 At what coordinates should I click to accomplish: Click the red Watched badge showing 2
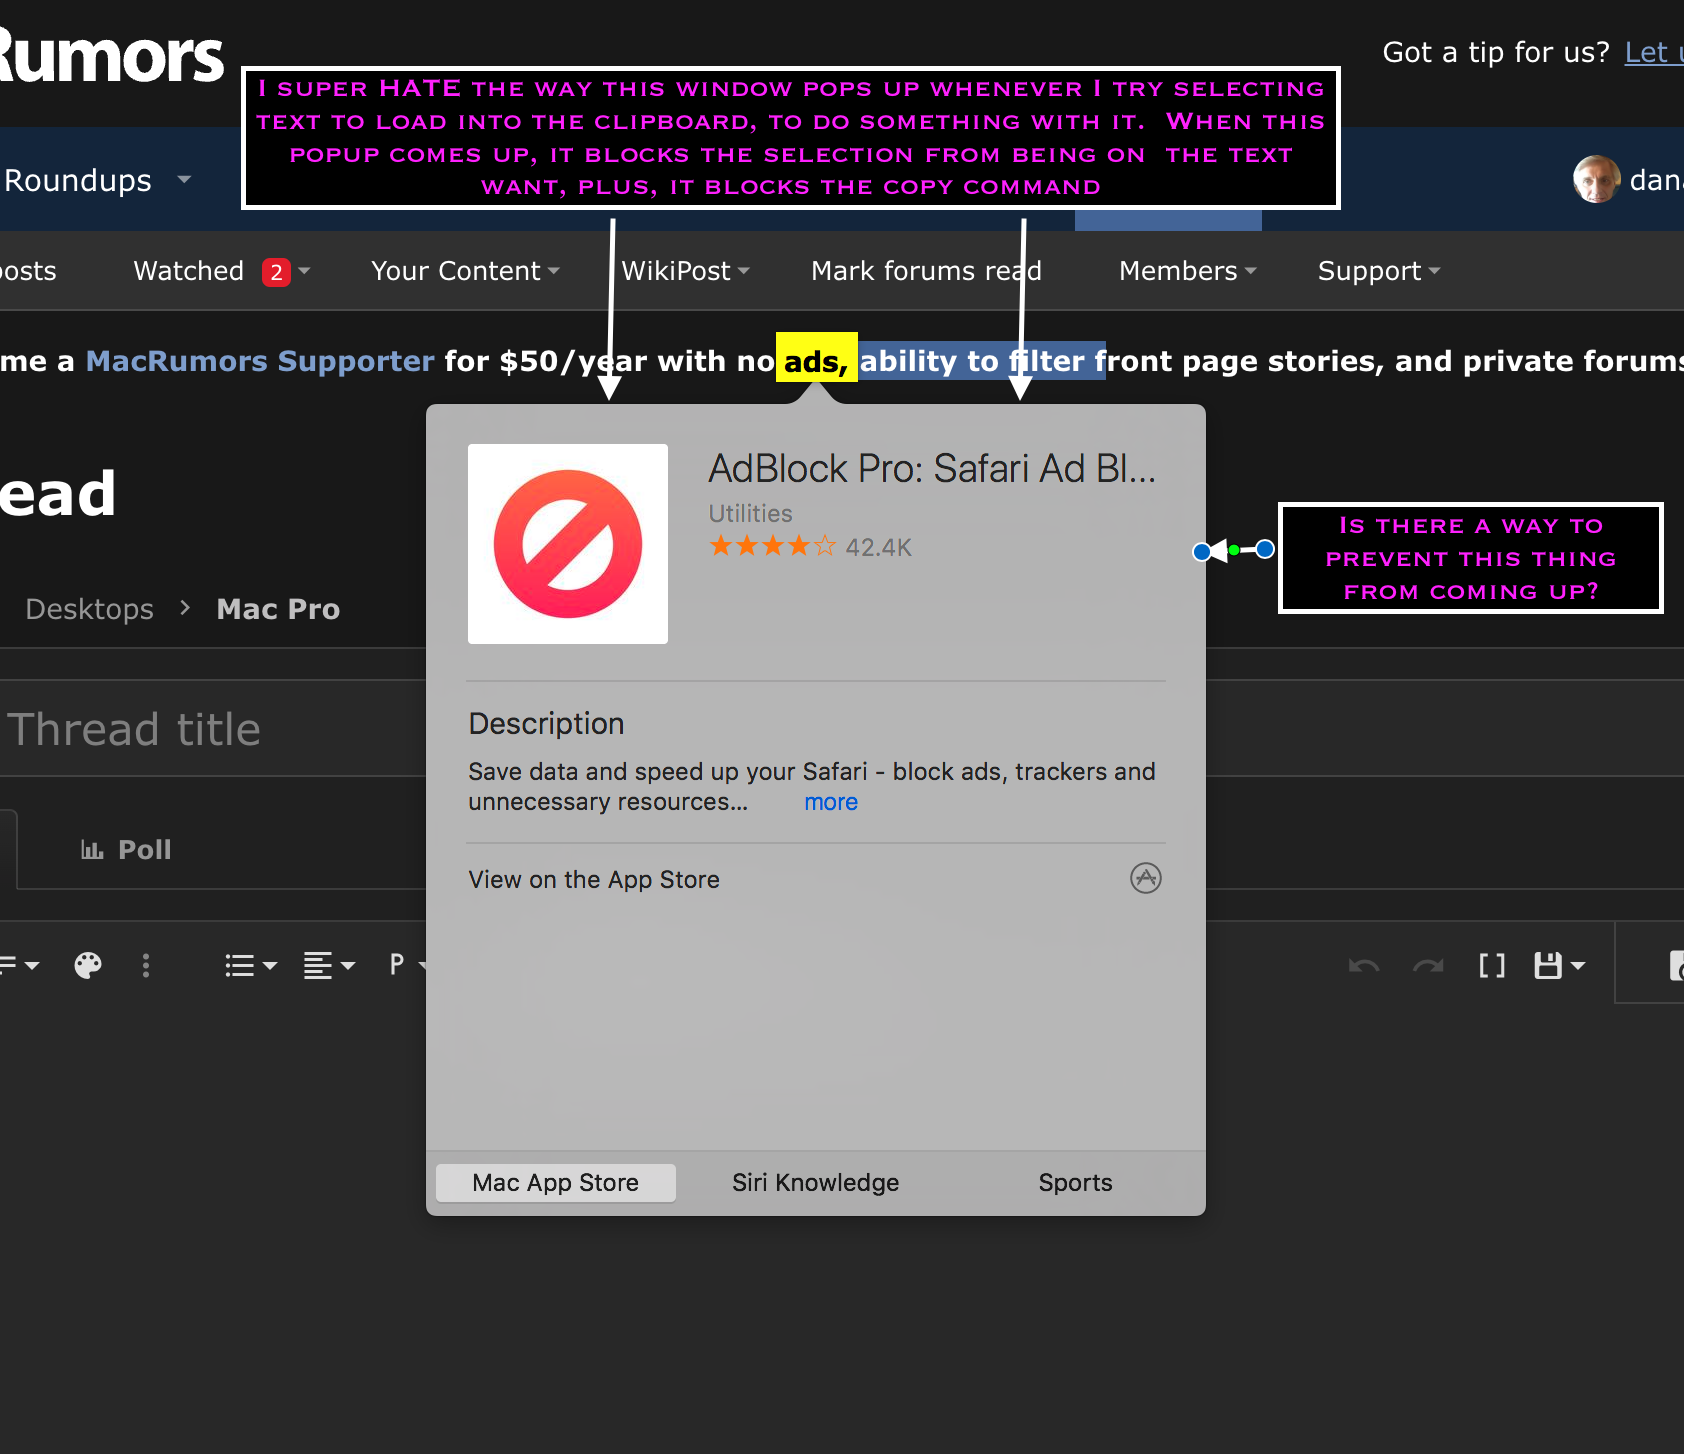click(276, 272)
